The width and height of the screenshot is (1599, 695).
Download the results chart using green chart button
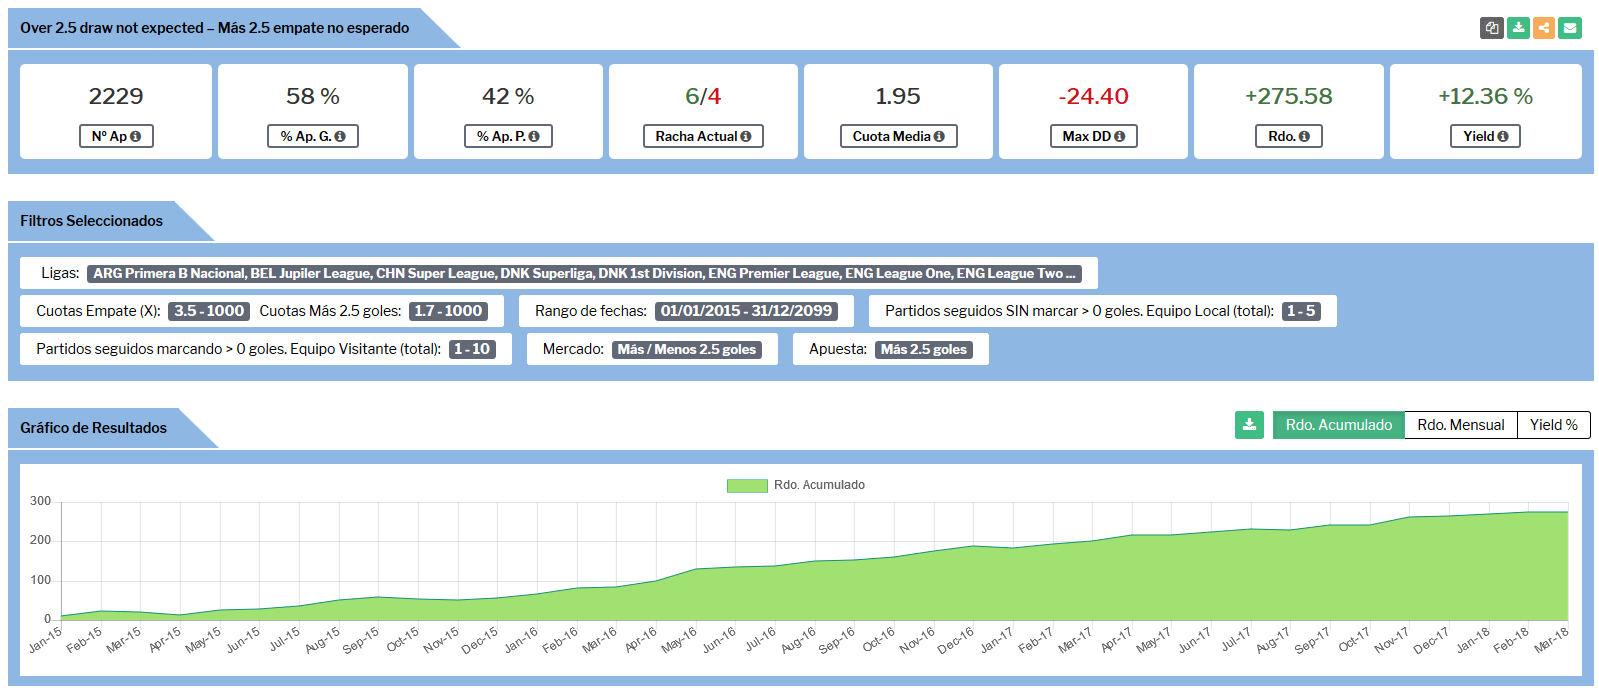click(x=1249, y=425)
